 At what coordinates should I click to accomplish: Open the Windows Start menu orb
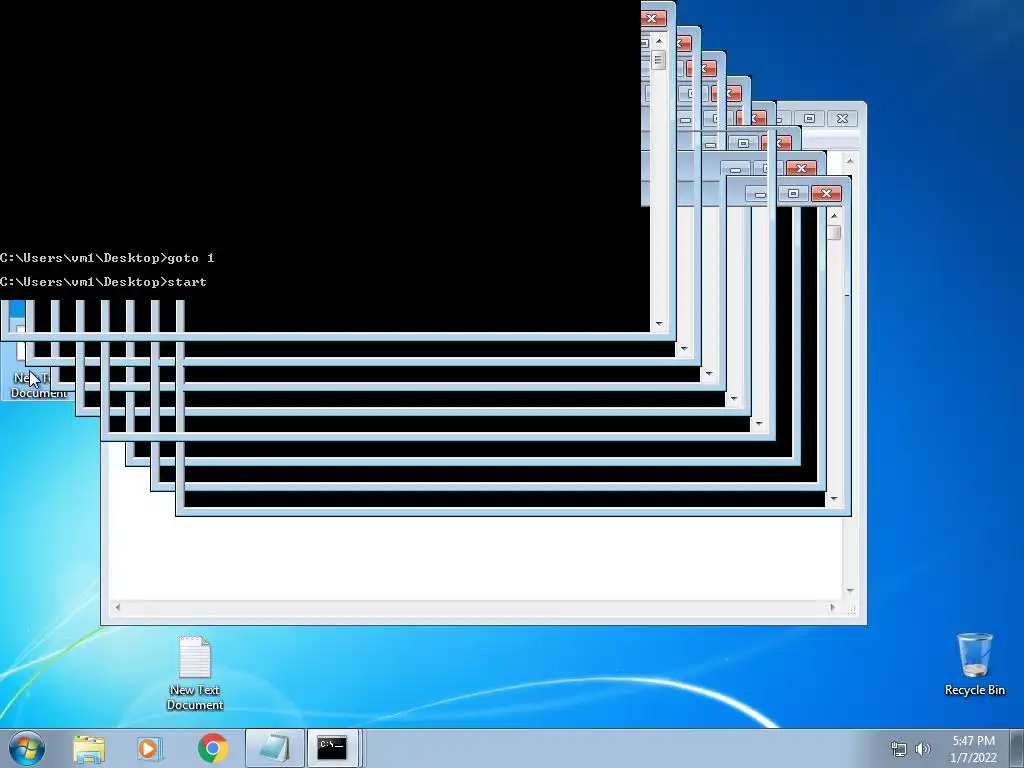[25, 748]
